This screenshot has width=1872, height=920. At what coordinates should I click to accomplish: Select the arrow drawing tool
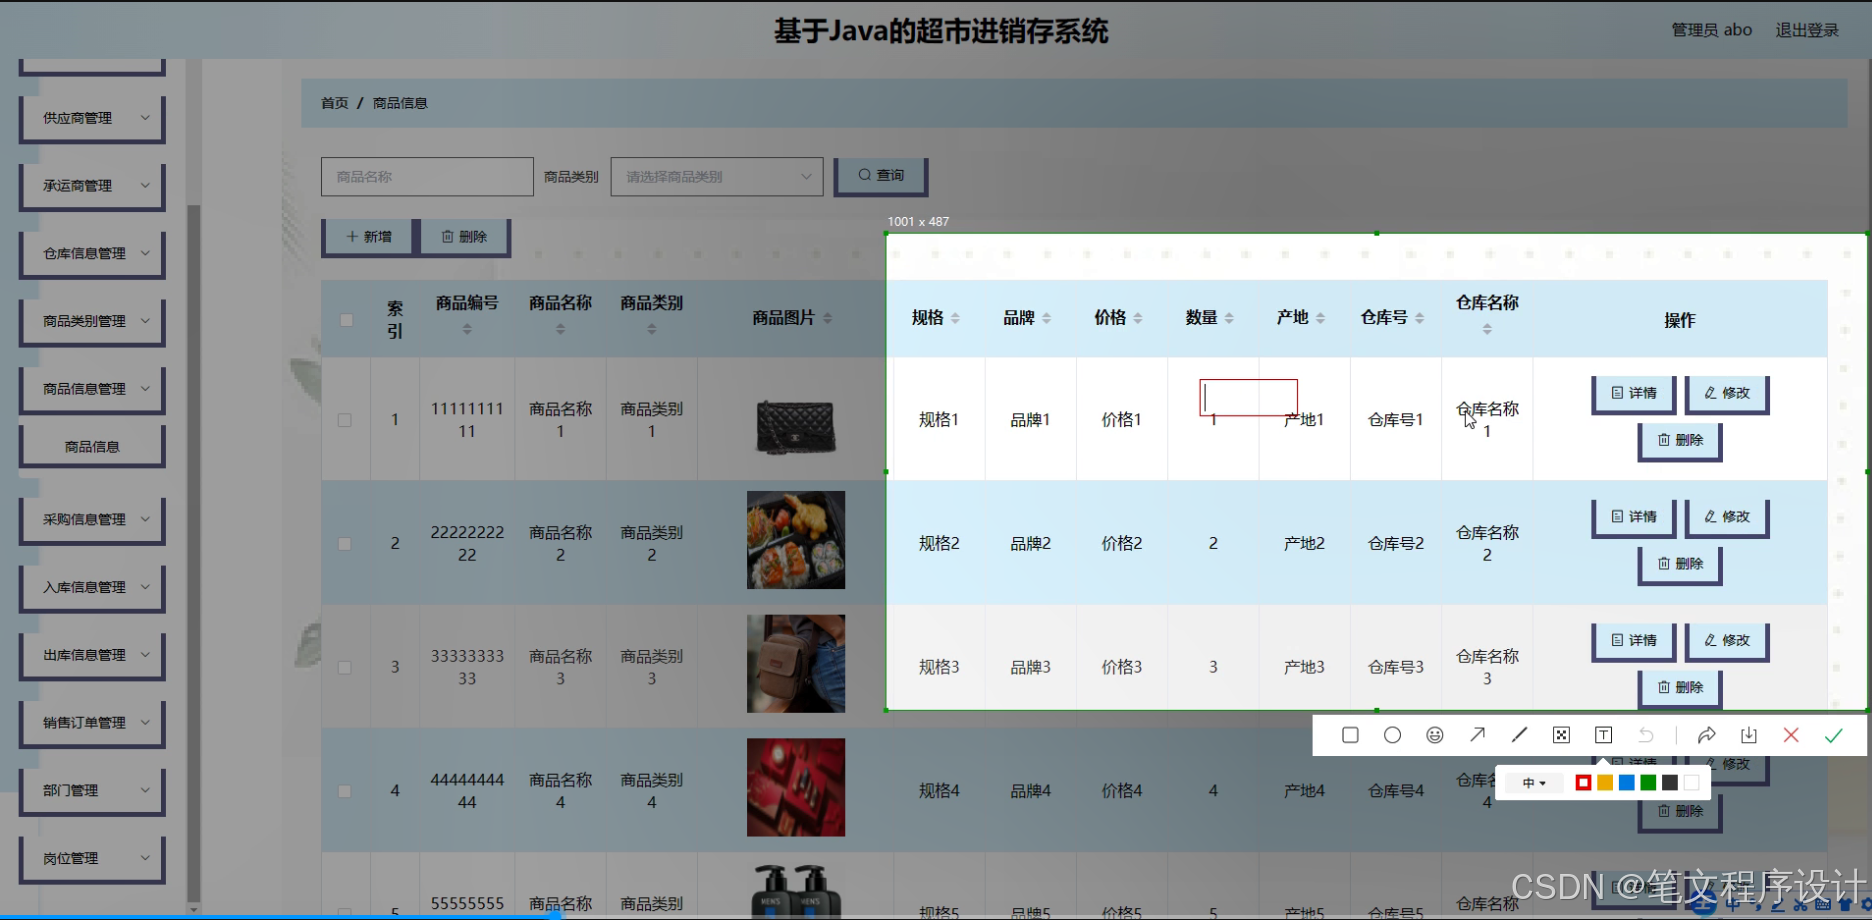(x=1477, y=735)
